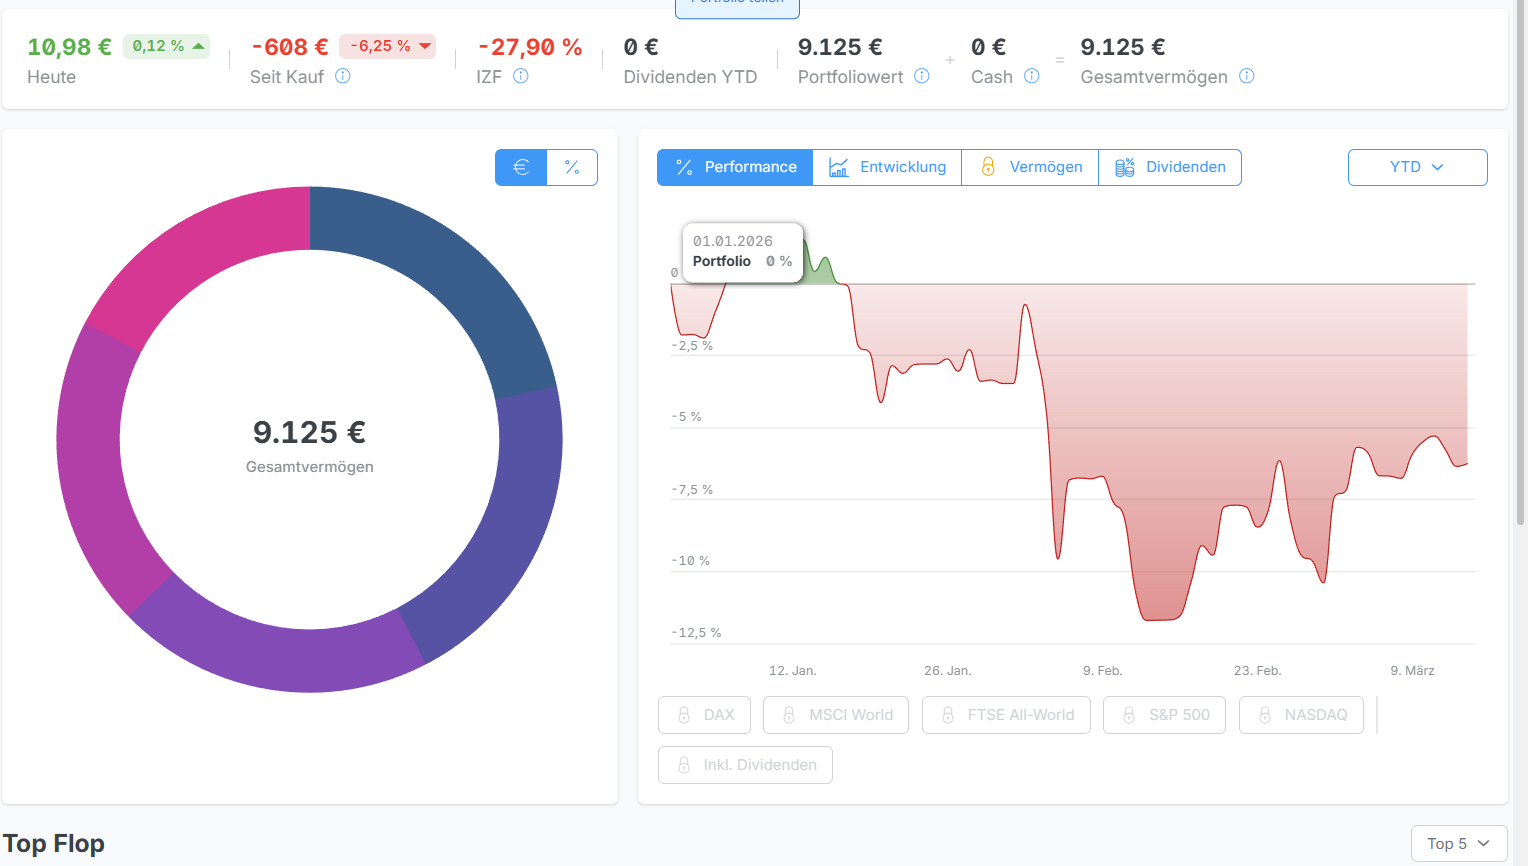This screenshot has width=1528, height=866.
Task: Click the 9.125 € in the donut center
Action: coord(310,432)
